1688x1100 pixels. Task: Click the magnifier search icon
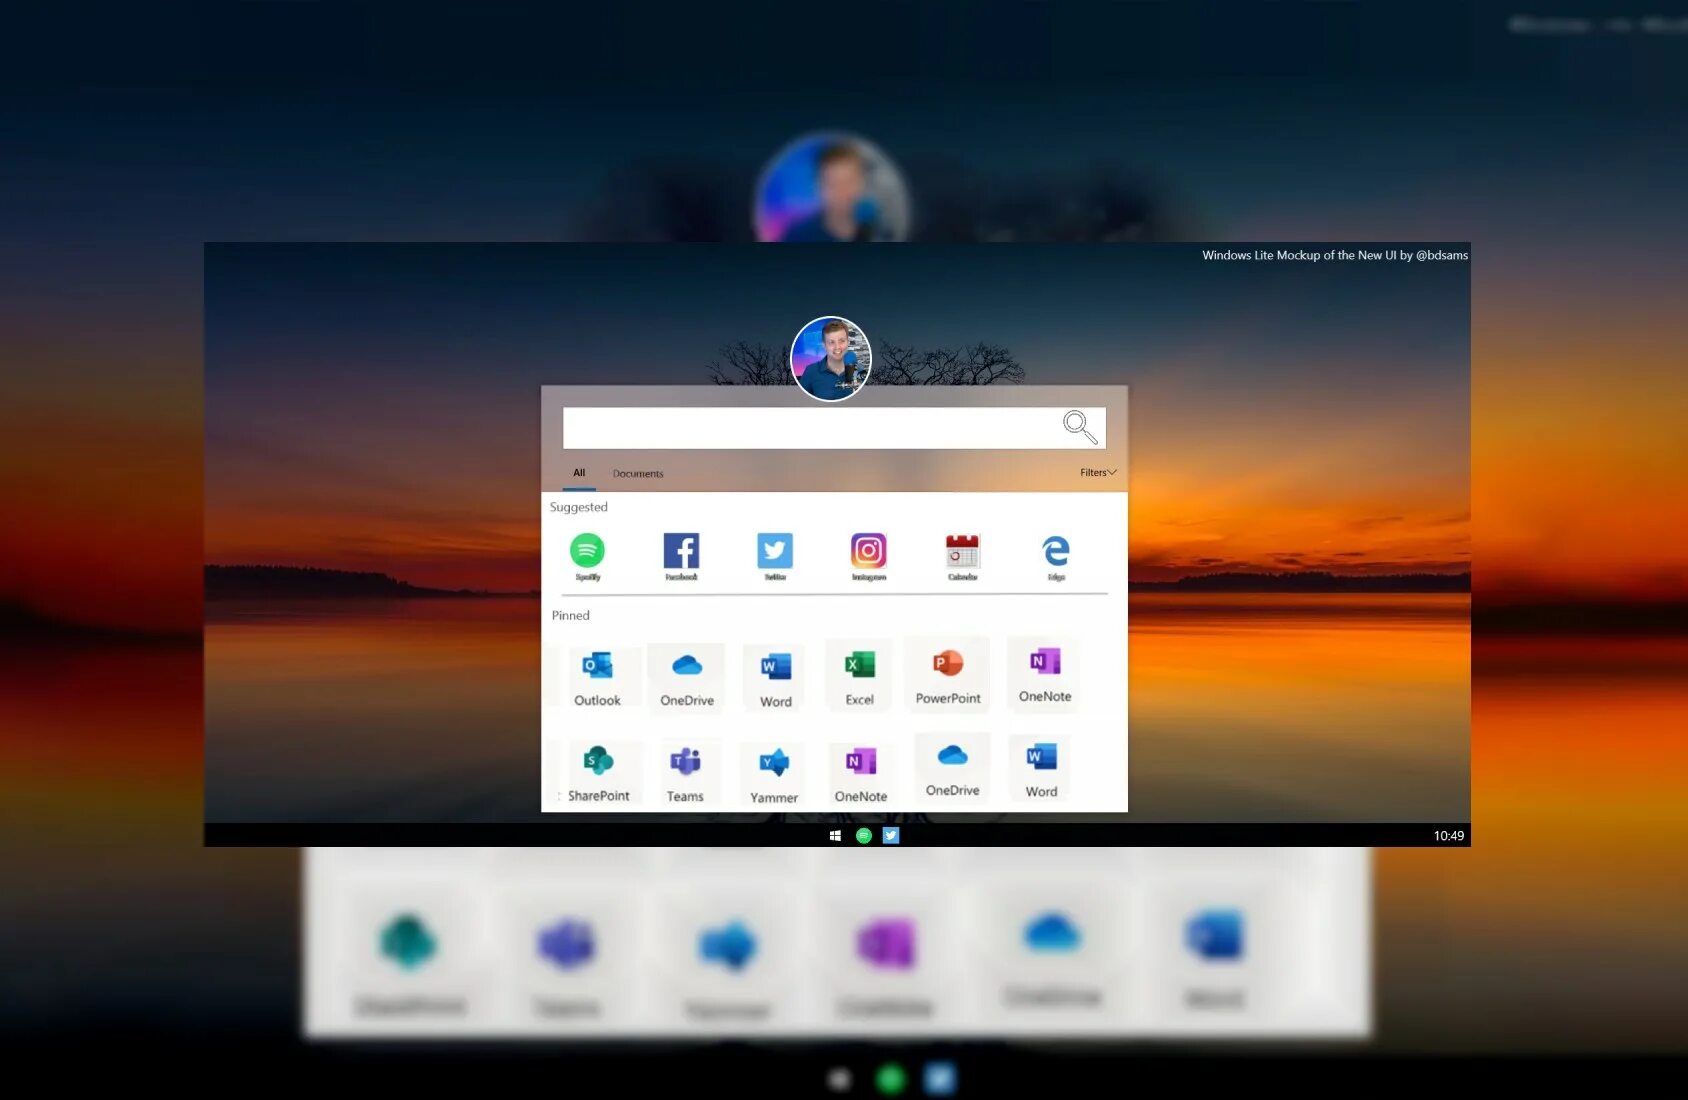pos(1079,427)
